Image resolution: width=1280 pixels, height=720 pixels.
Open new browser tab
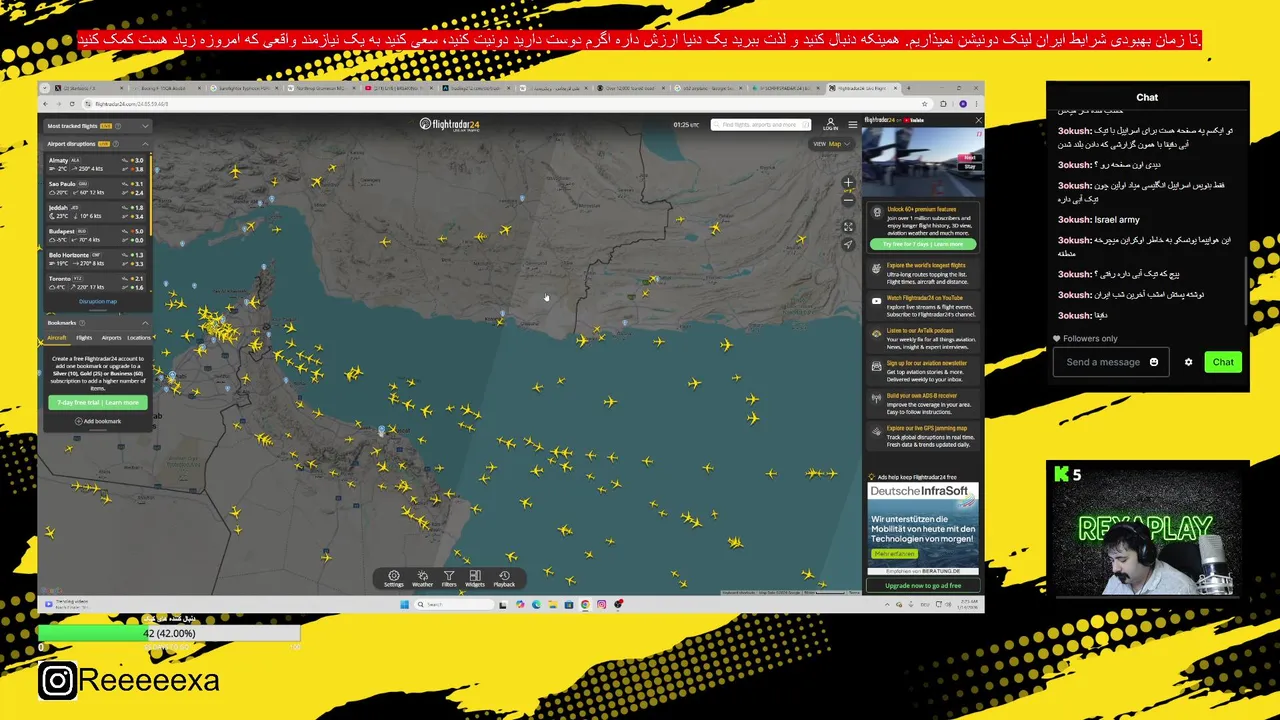click(908, 88)
